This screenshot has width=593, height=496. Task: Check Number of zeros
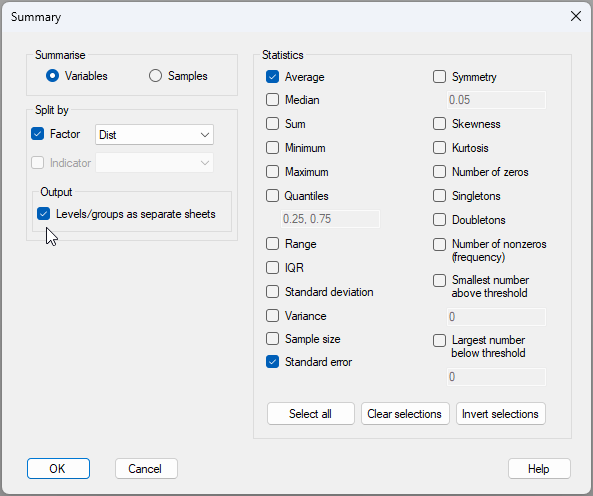[439, 172]
